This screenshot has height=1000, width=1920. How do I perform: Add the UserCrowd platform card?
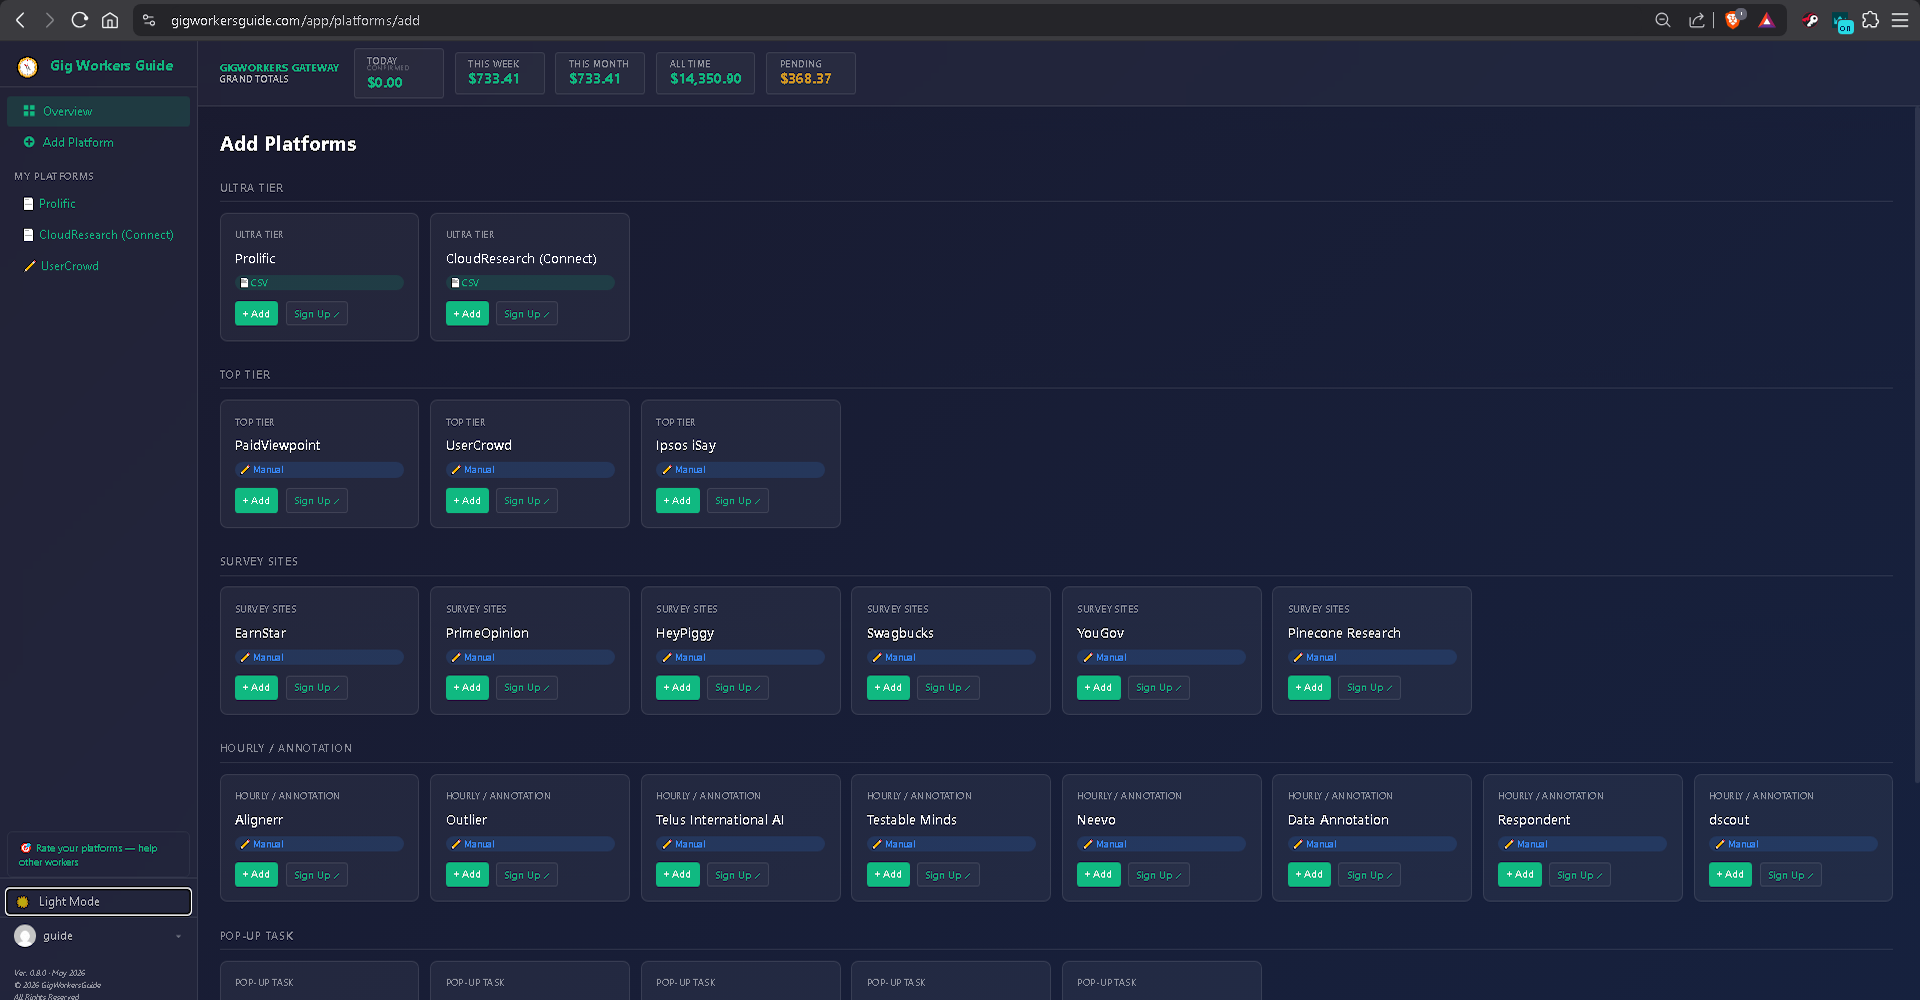coord(467,501)
